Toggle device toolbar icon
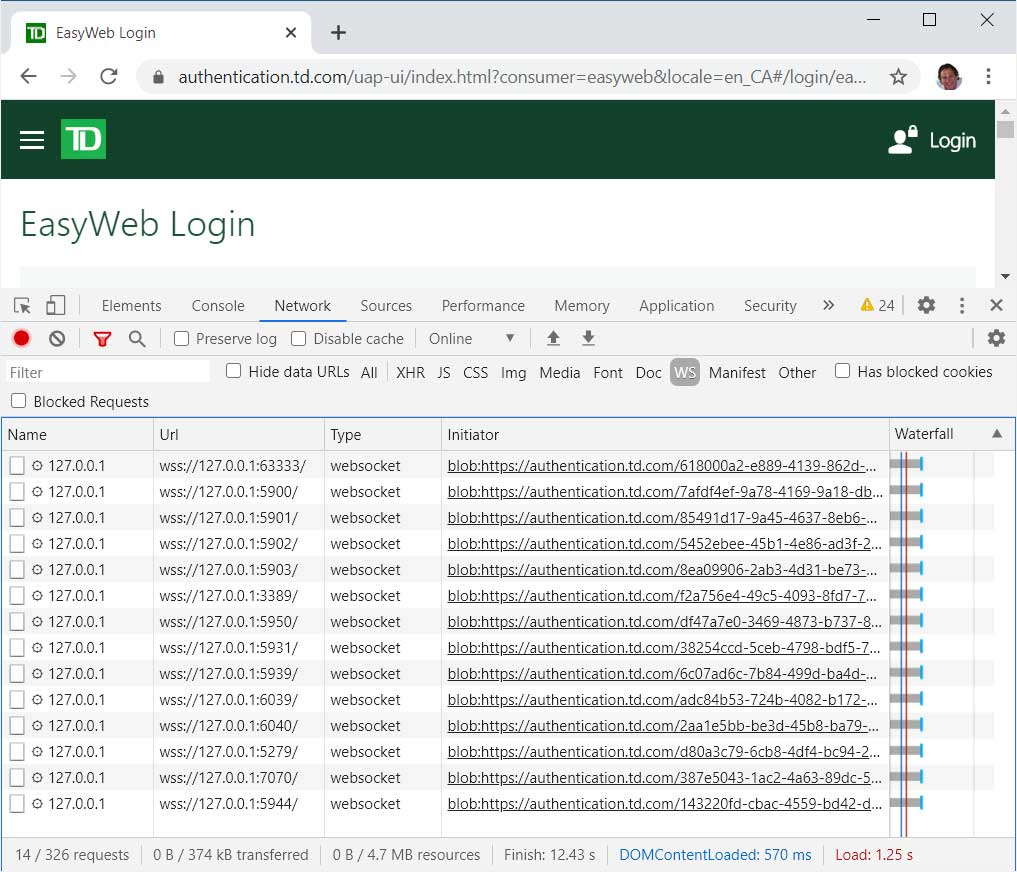This screenshot has height=872, width=1017. pos(56,305)
